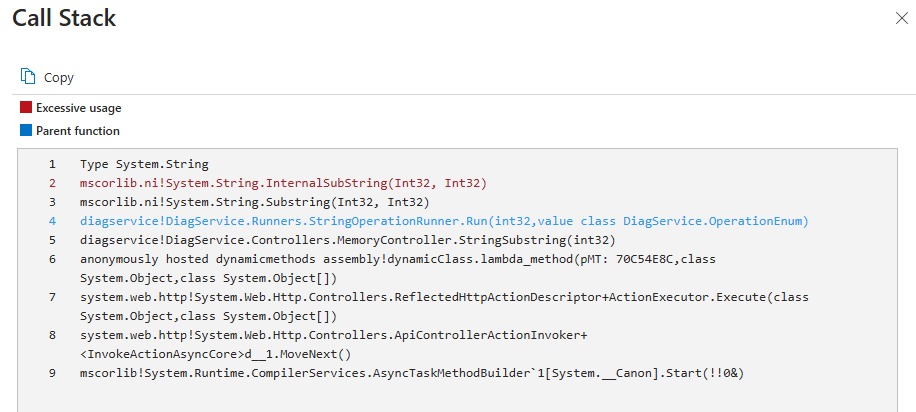
Task: Click line number 2 in gutter
Action: 51,183
